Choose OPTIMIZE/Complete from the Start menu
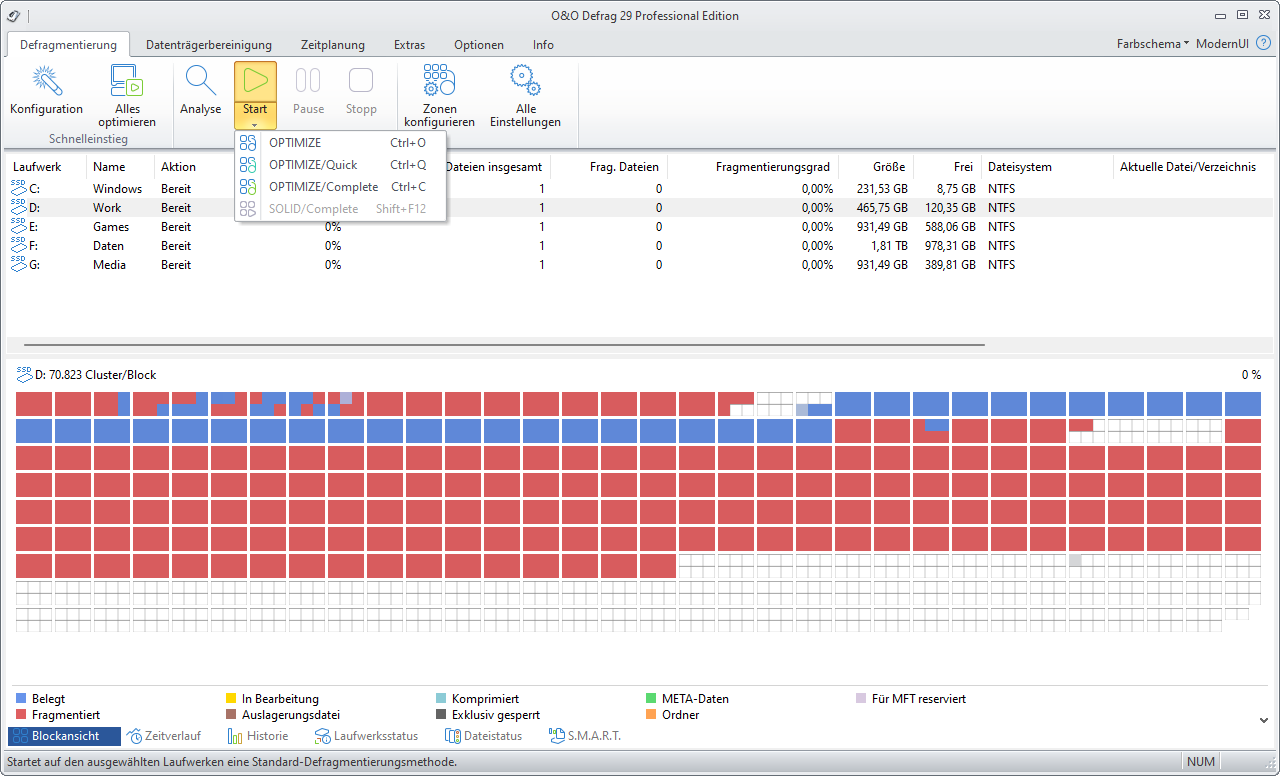Screen dimensions: 1280x776 coord(340,187)
